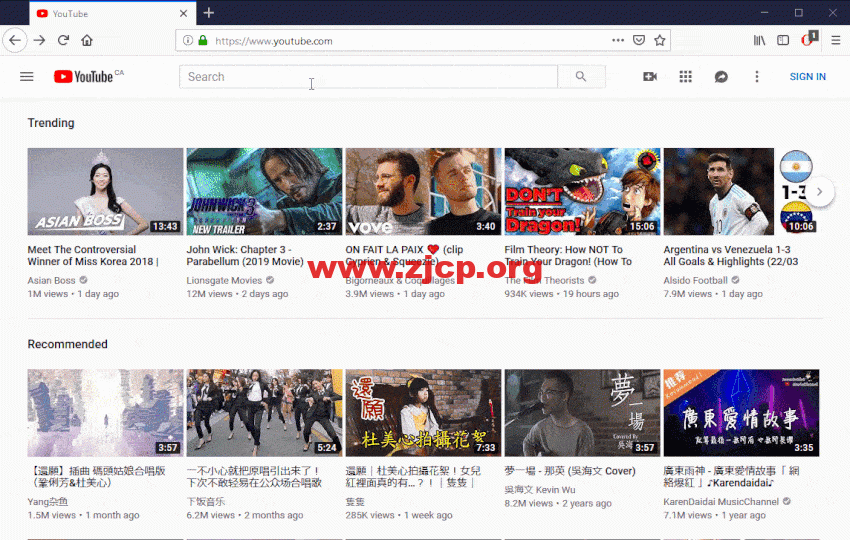Open Asian Boss channel link

[51, 280]
